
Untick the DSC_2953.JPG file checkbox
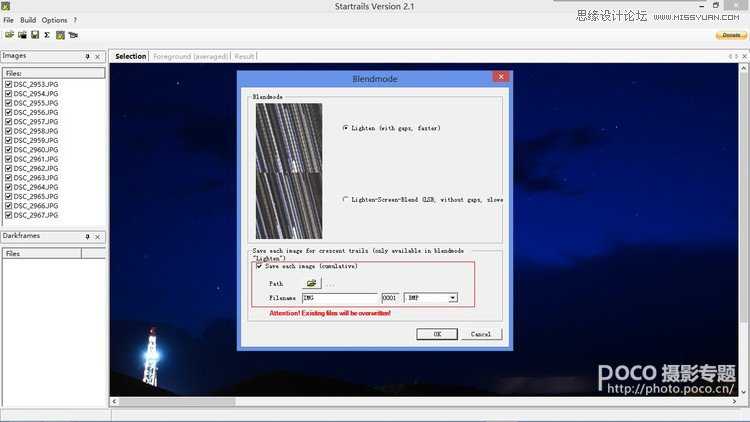coord(8,85)
